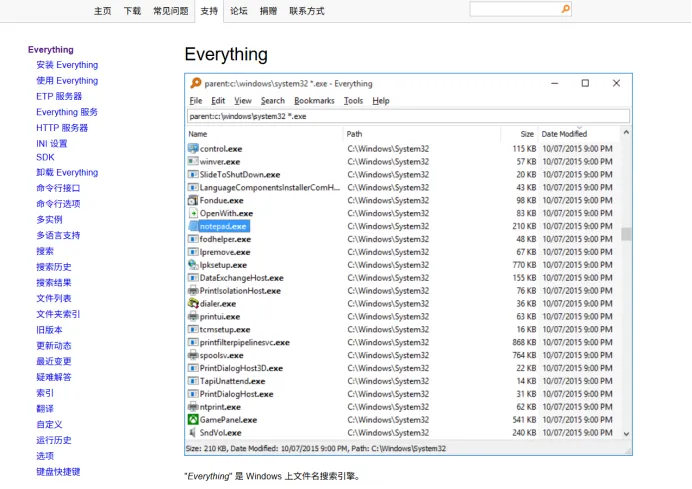The image size is (692, 489).
Task: Click the results list scrollbar thumb
Action: coord(626,234)
